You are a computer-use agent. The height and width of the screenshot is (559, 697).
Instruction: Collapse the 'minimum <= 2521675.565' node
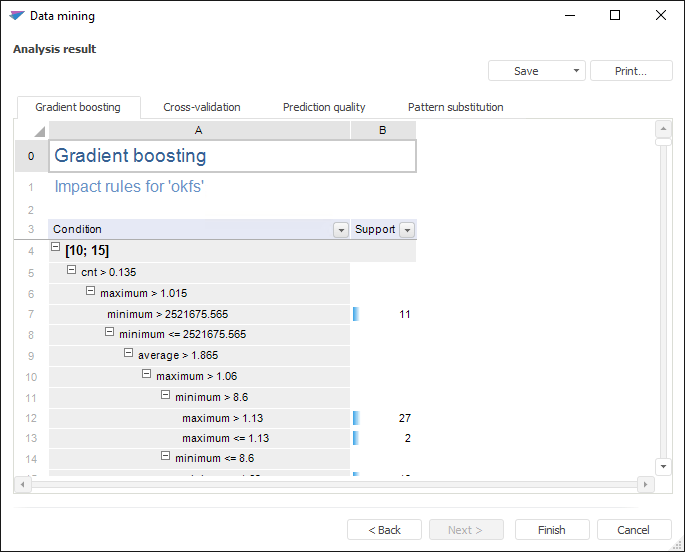coord(110,333)
